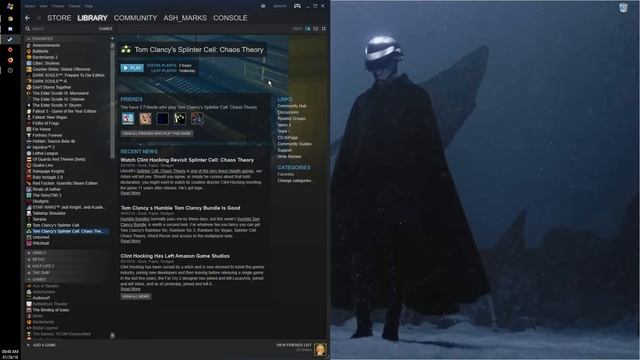Viewport: 640px width, 360px height.
Task: Open Counter-Strike: Global Offensive game icon
Action: tap(29, 69)
